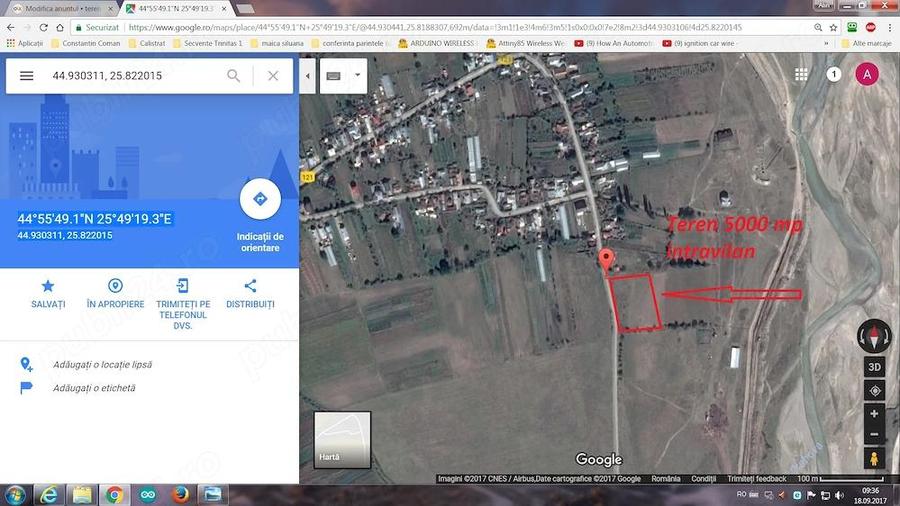Show your location with target icon
This screenshot has width=900, height=506.
[874, 391]
